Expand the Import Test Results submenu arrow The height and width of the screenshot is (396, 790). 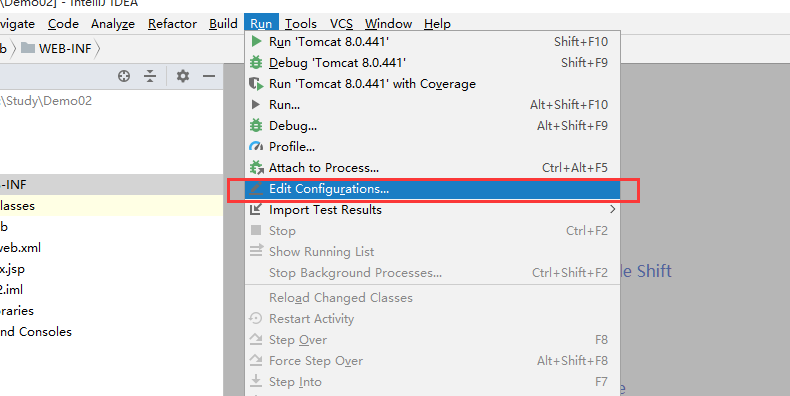(612, 209)
